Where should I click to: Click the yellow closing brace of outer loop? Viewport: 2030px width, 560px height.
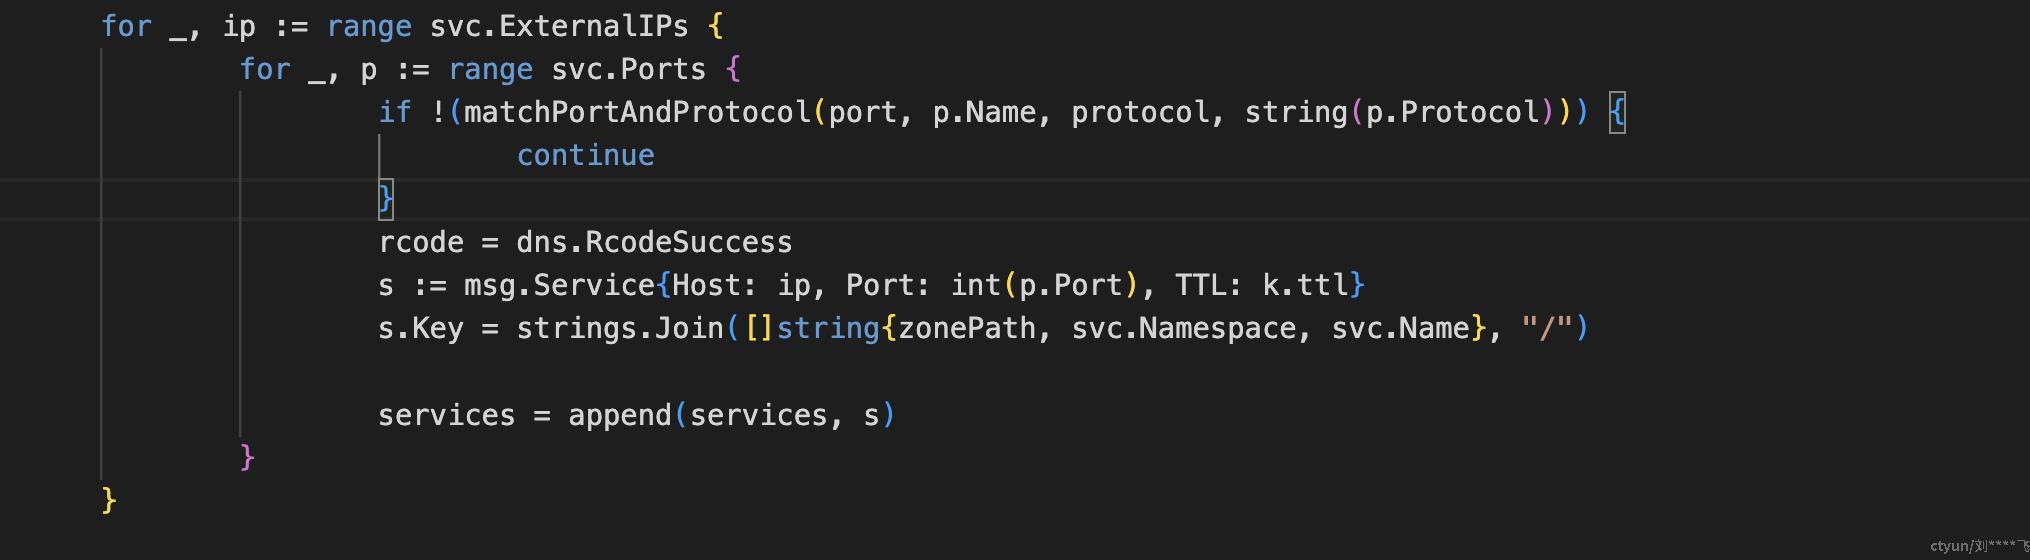point(109,500)
